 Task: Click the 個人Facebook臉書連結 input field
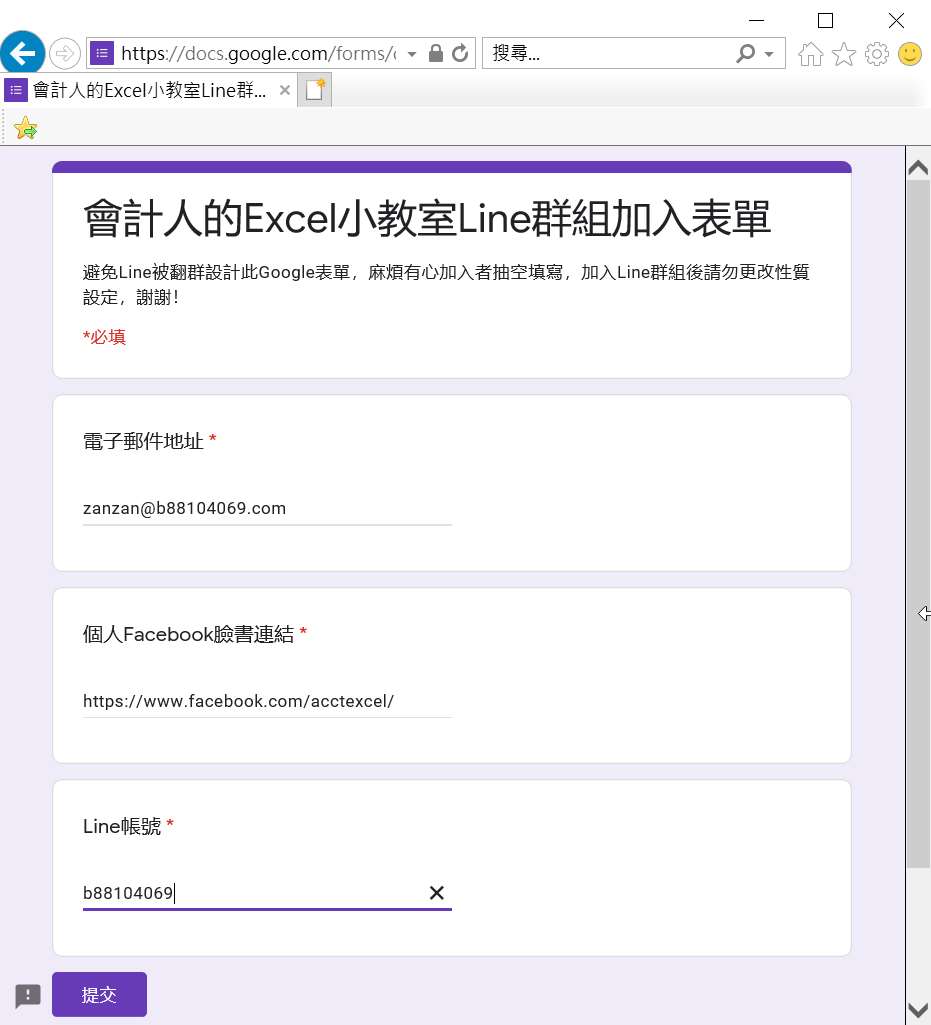(x=267, y=701)
